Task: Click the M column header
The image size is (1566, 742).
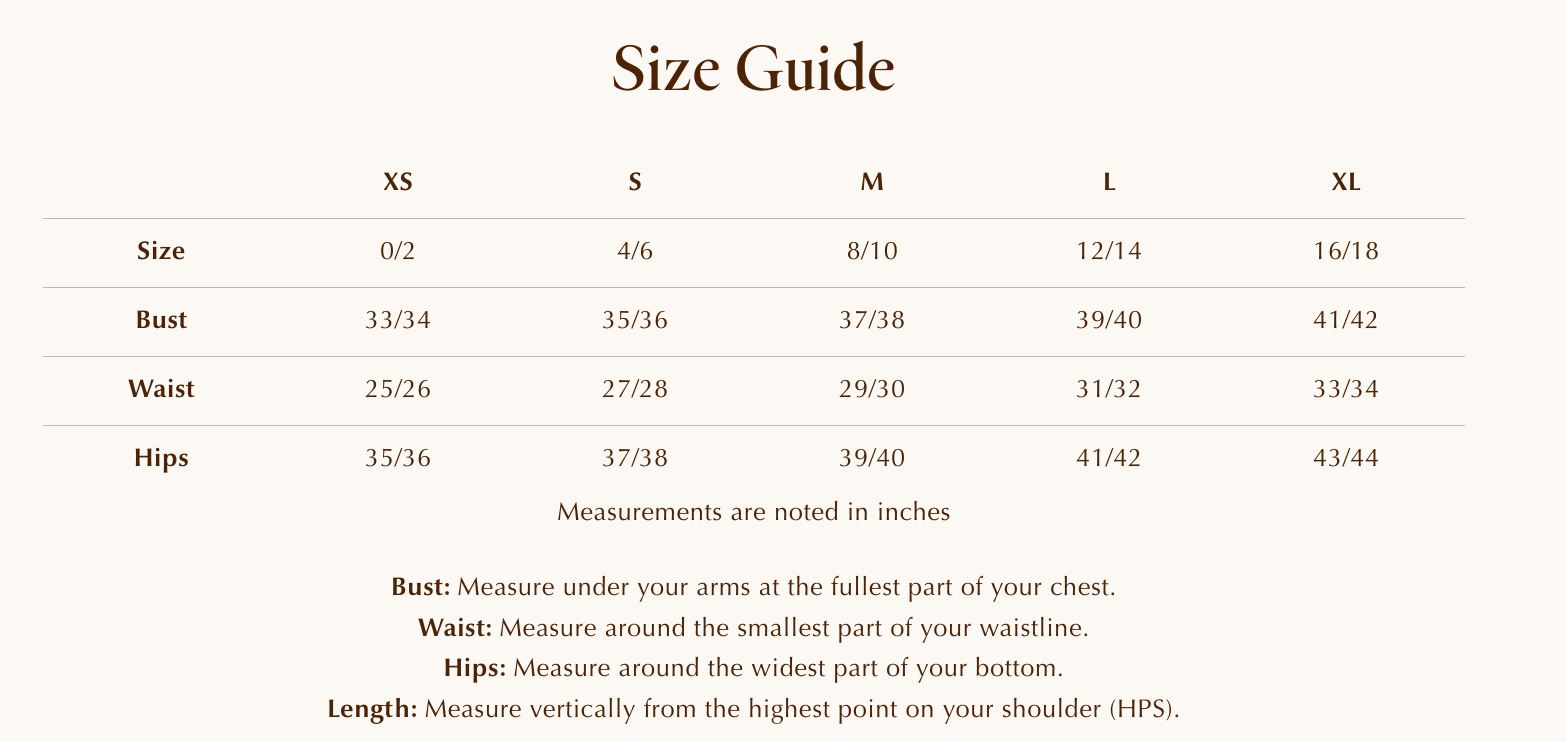Action: pos(872,183)
